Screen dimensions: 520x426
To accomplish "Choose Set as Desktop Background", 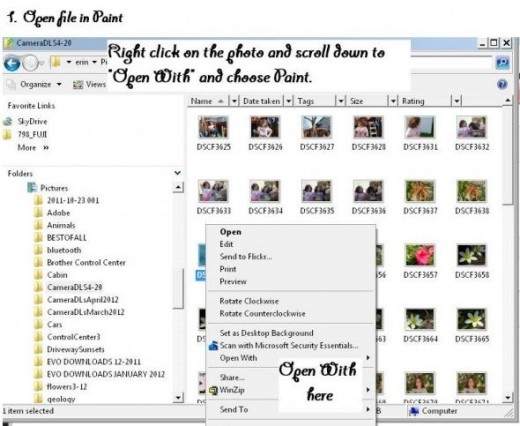I will click(x=266, y=333).
